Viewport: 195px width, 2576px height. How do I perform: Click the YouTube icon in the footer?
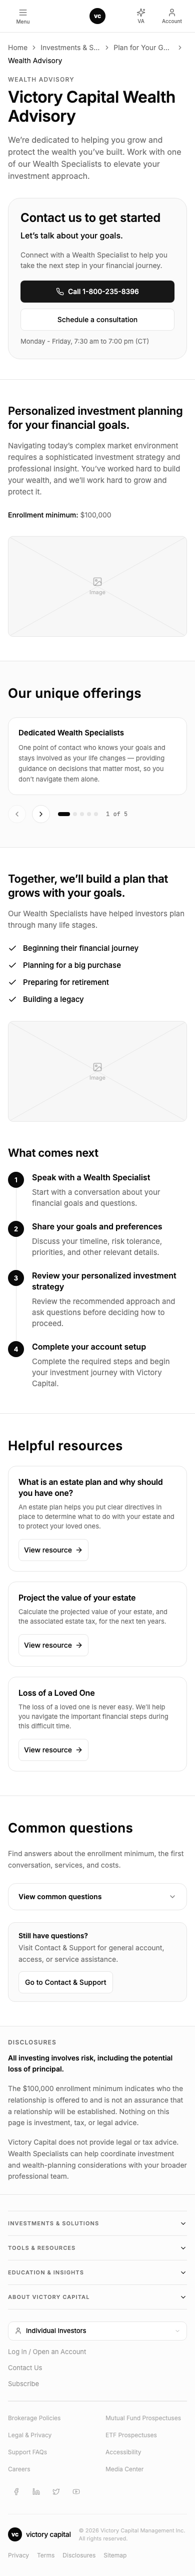[x=76, y=2495]
